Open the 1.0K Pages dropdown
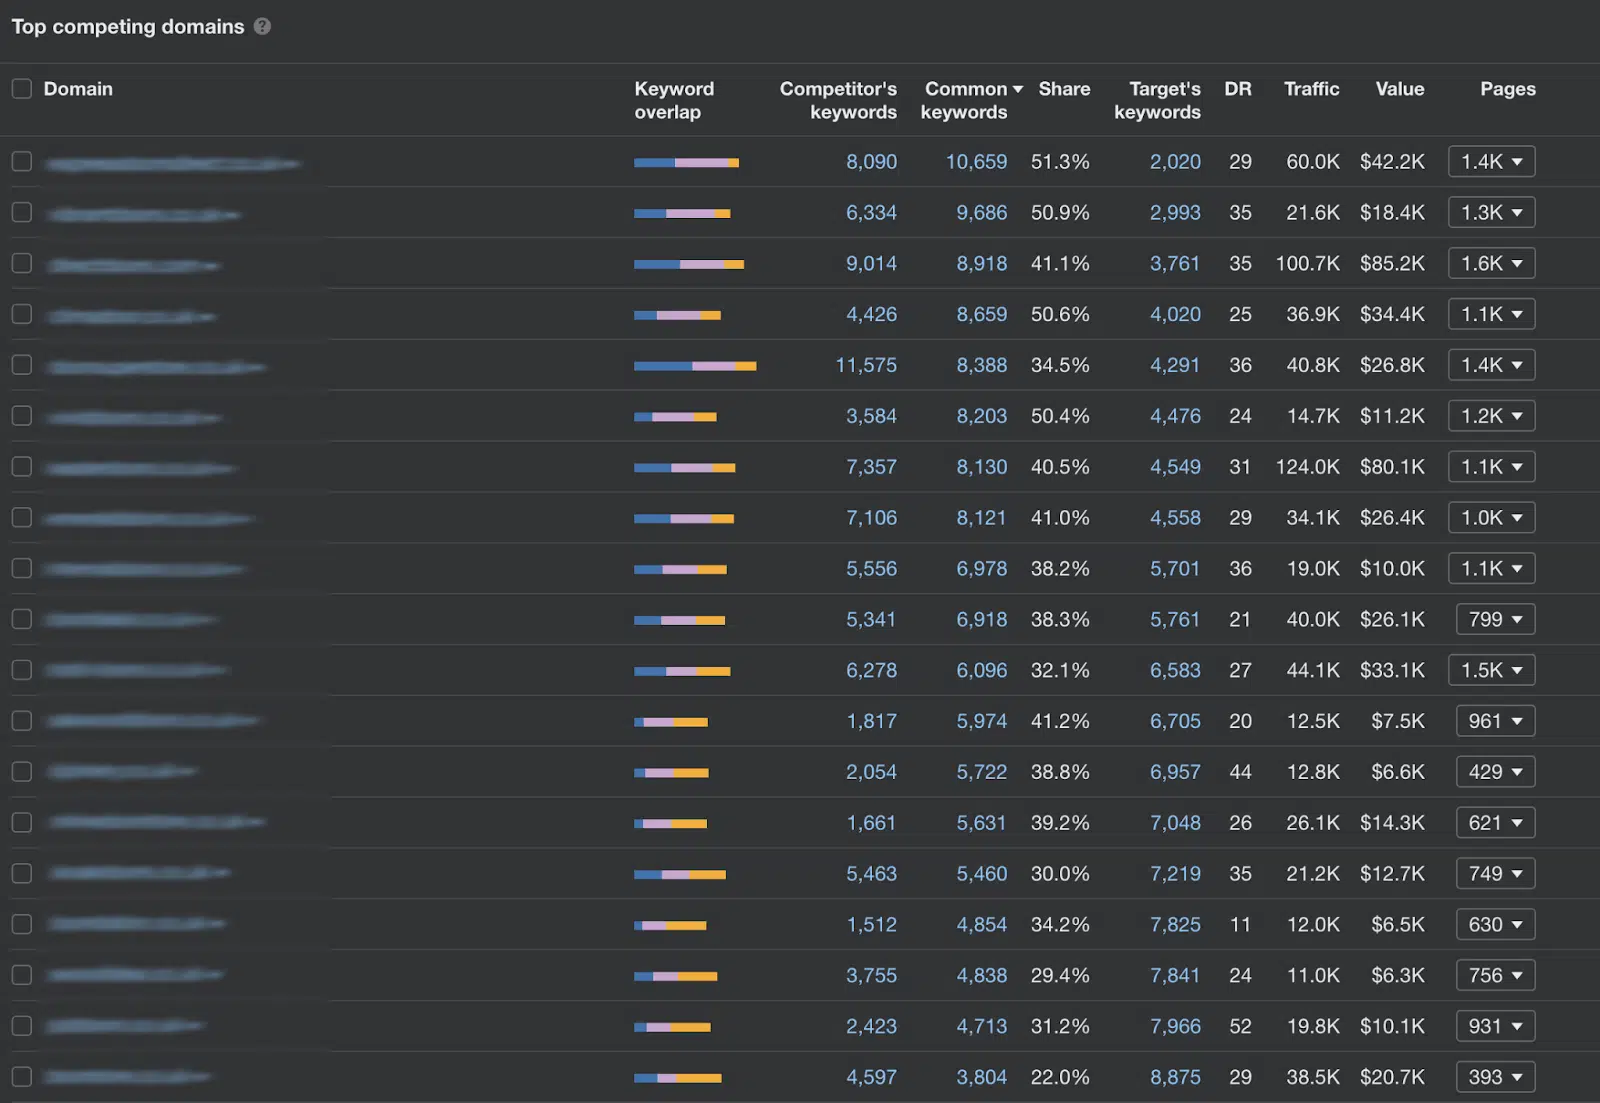This screenshot has width=1600, height=1103. point(1491,518)
